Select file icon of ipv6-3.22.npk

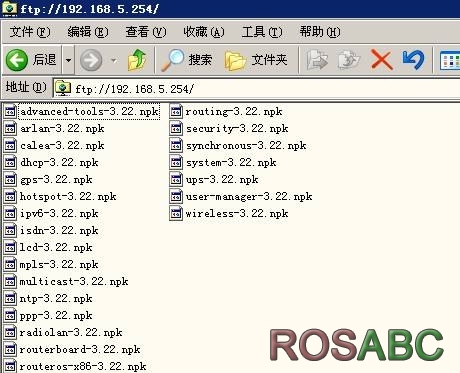tap(10, 213)
